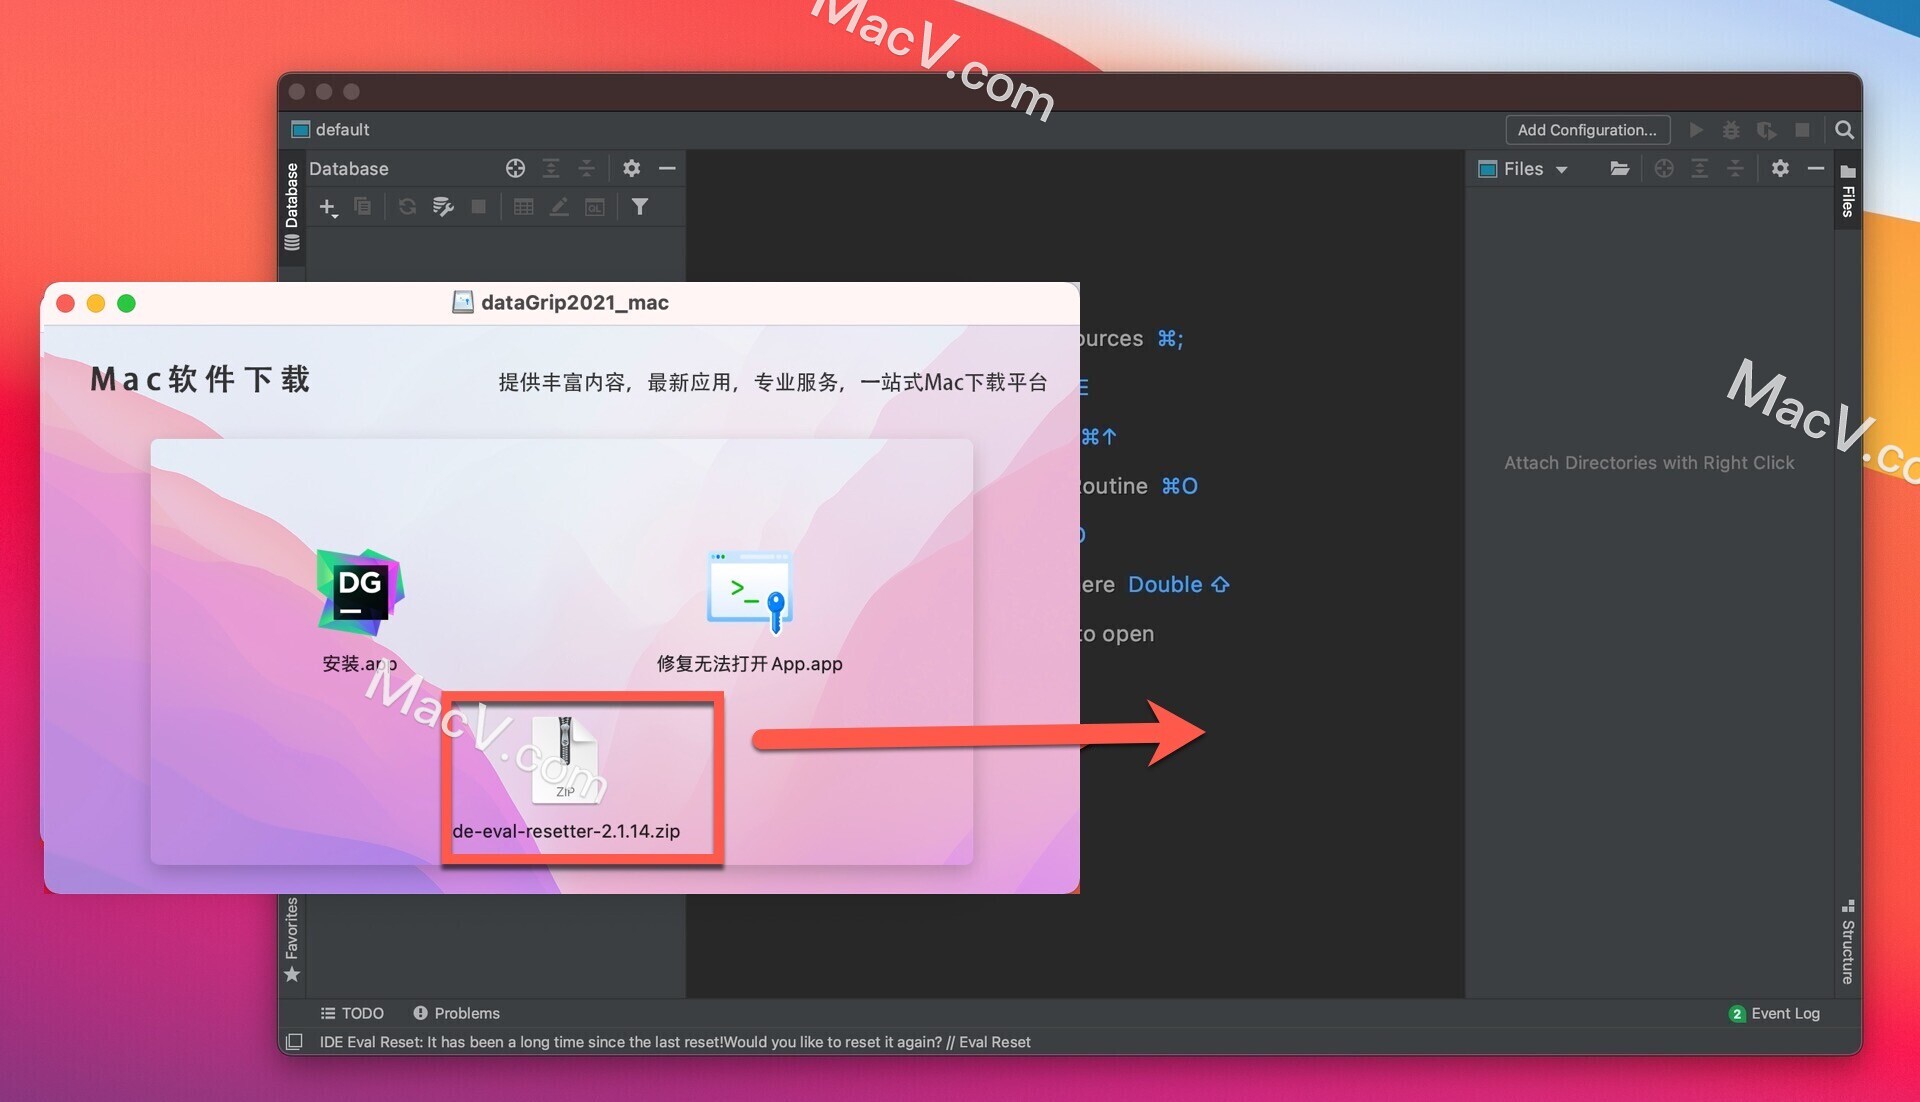Hide the Files panel with minus icon

1816,168
